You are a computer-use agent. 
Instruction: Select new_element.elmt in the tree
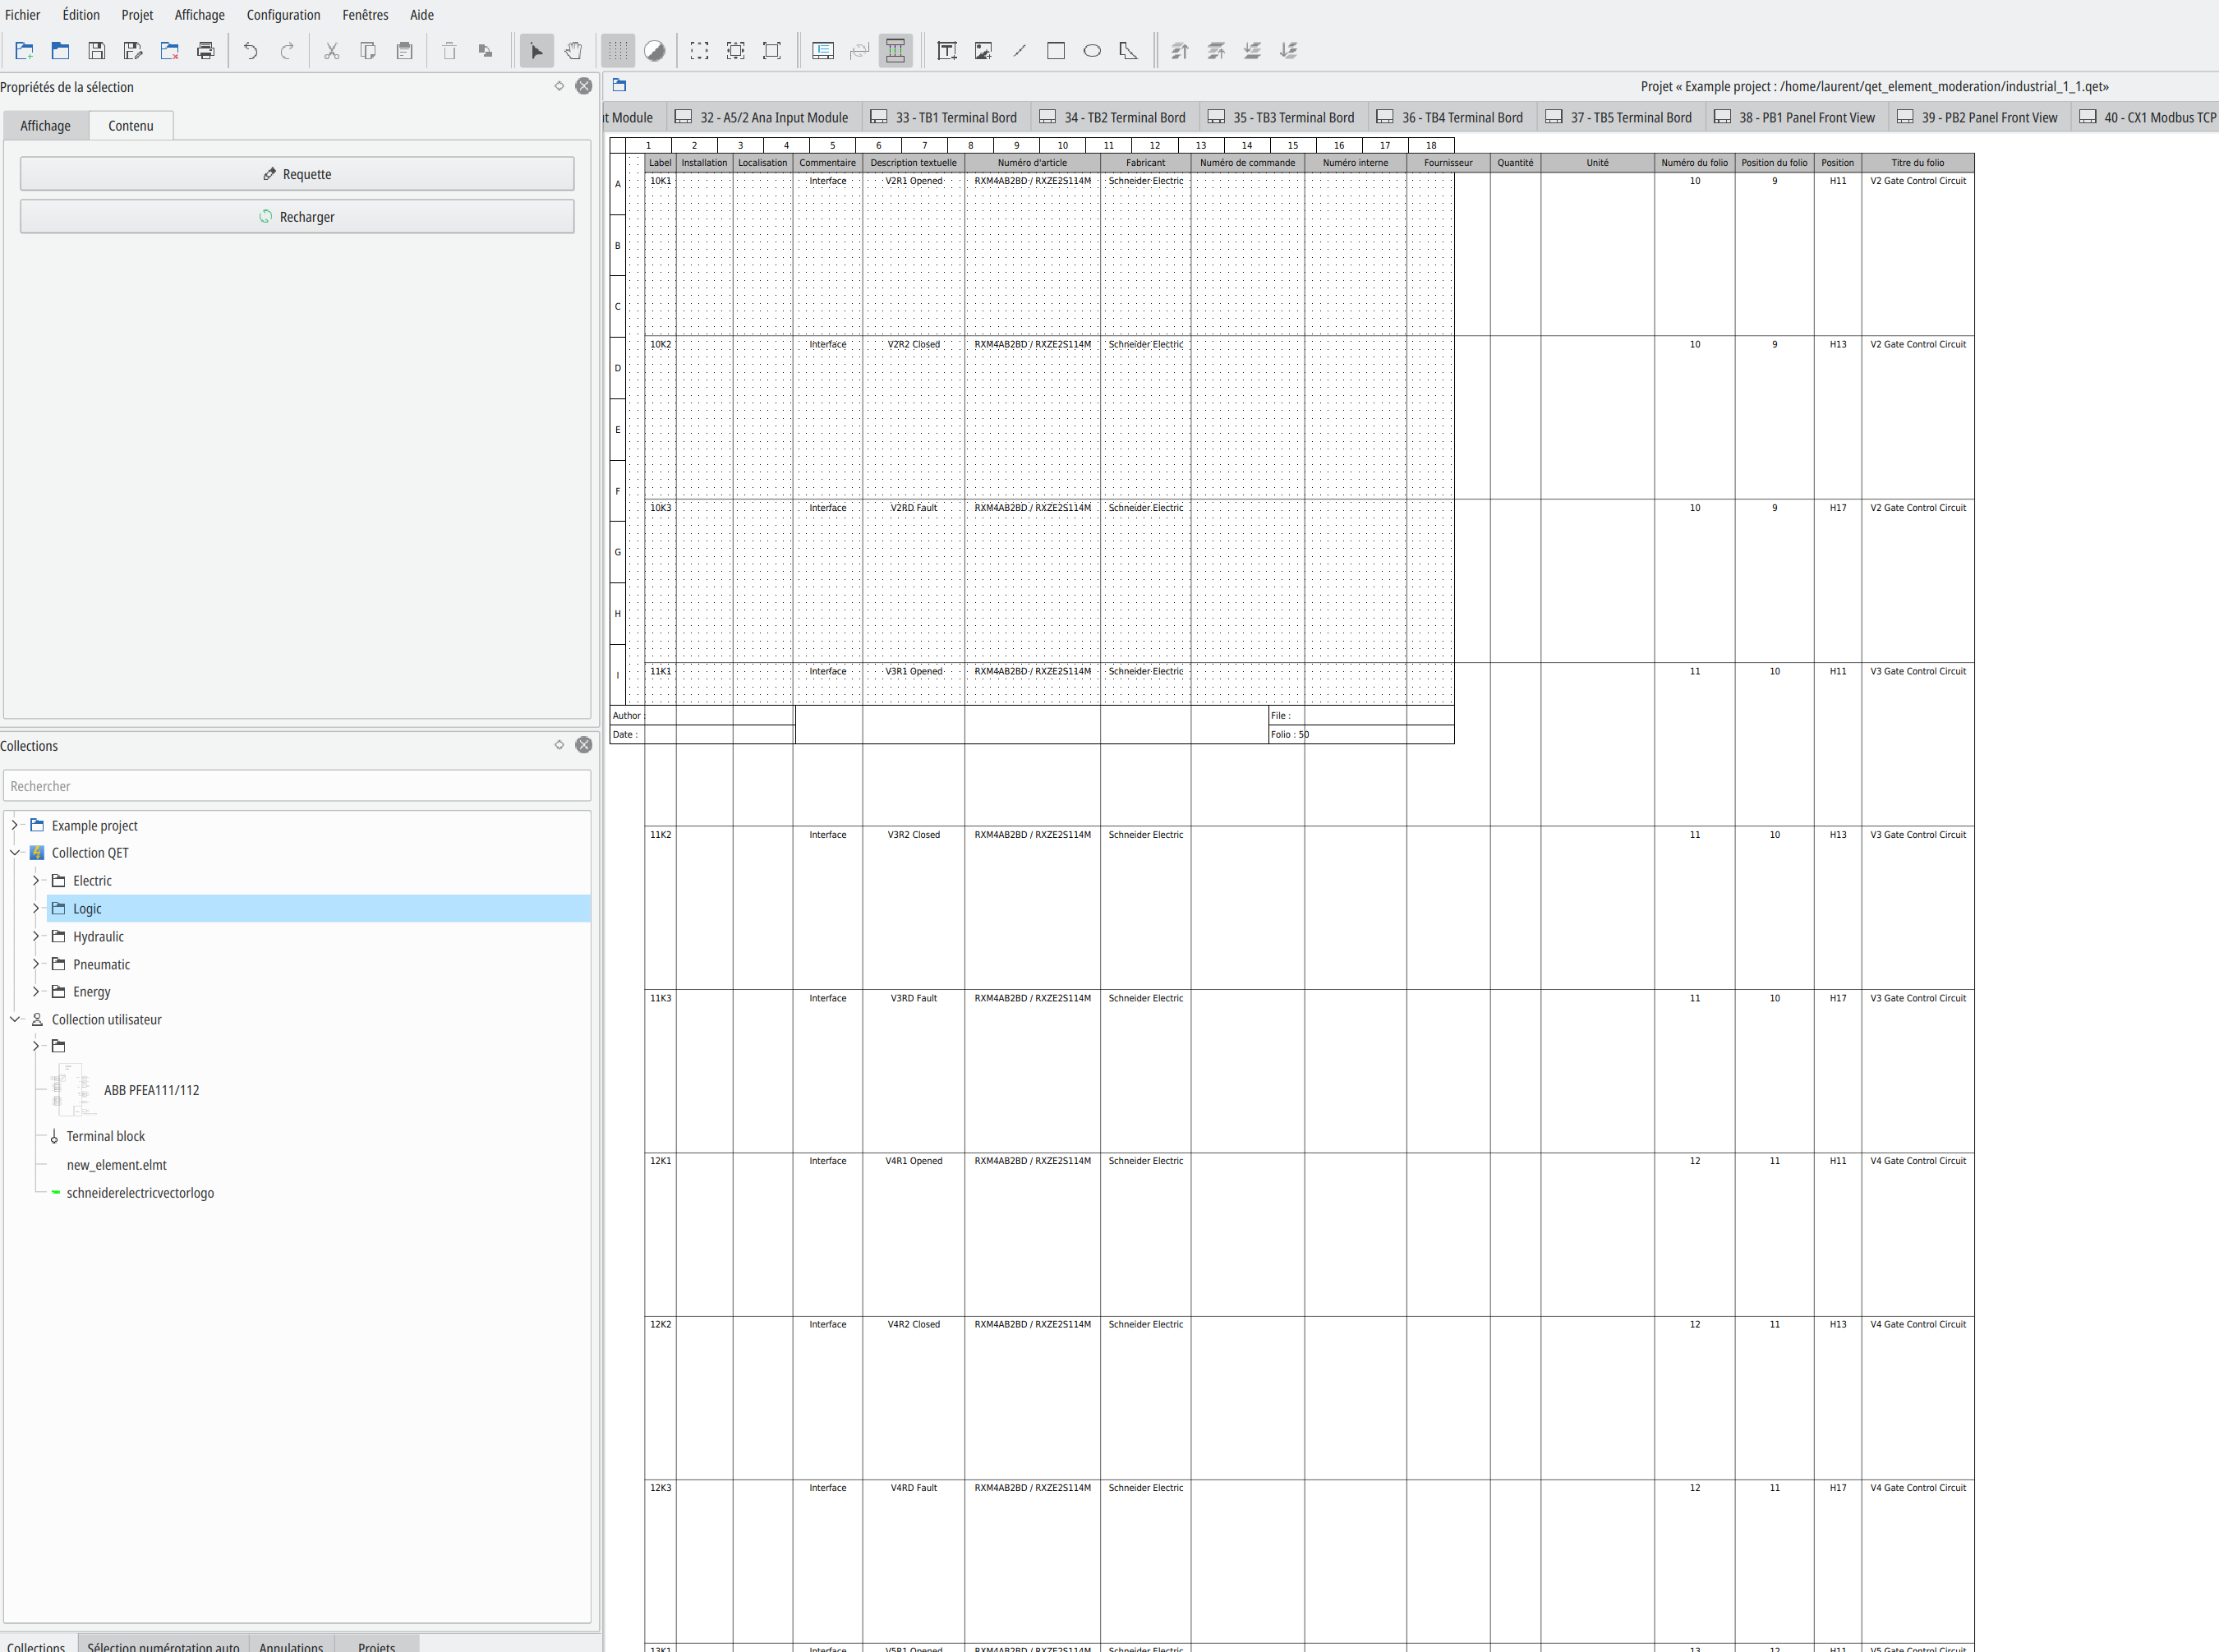tap(116, 1165)
